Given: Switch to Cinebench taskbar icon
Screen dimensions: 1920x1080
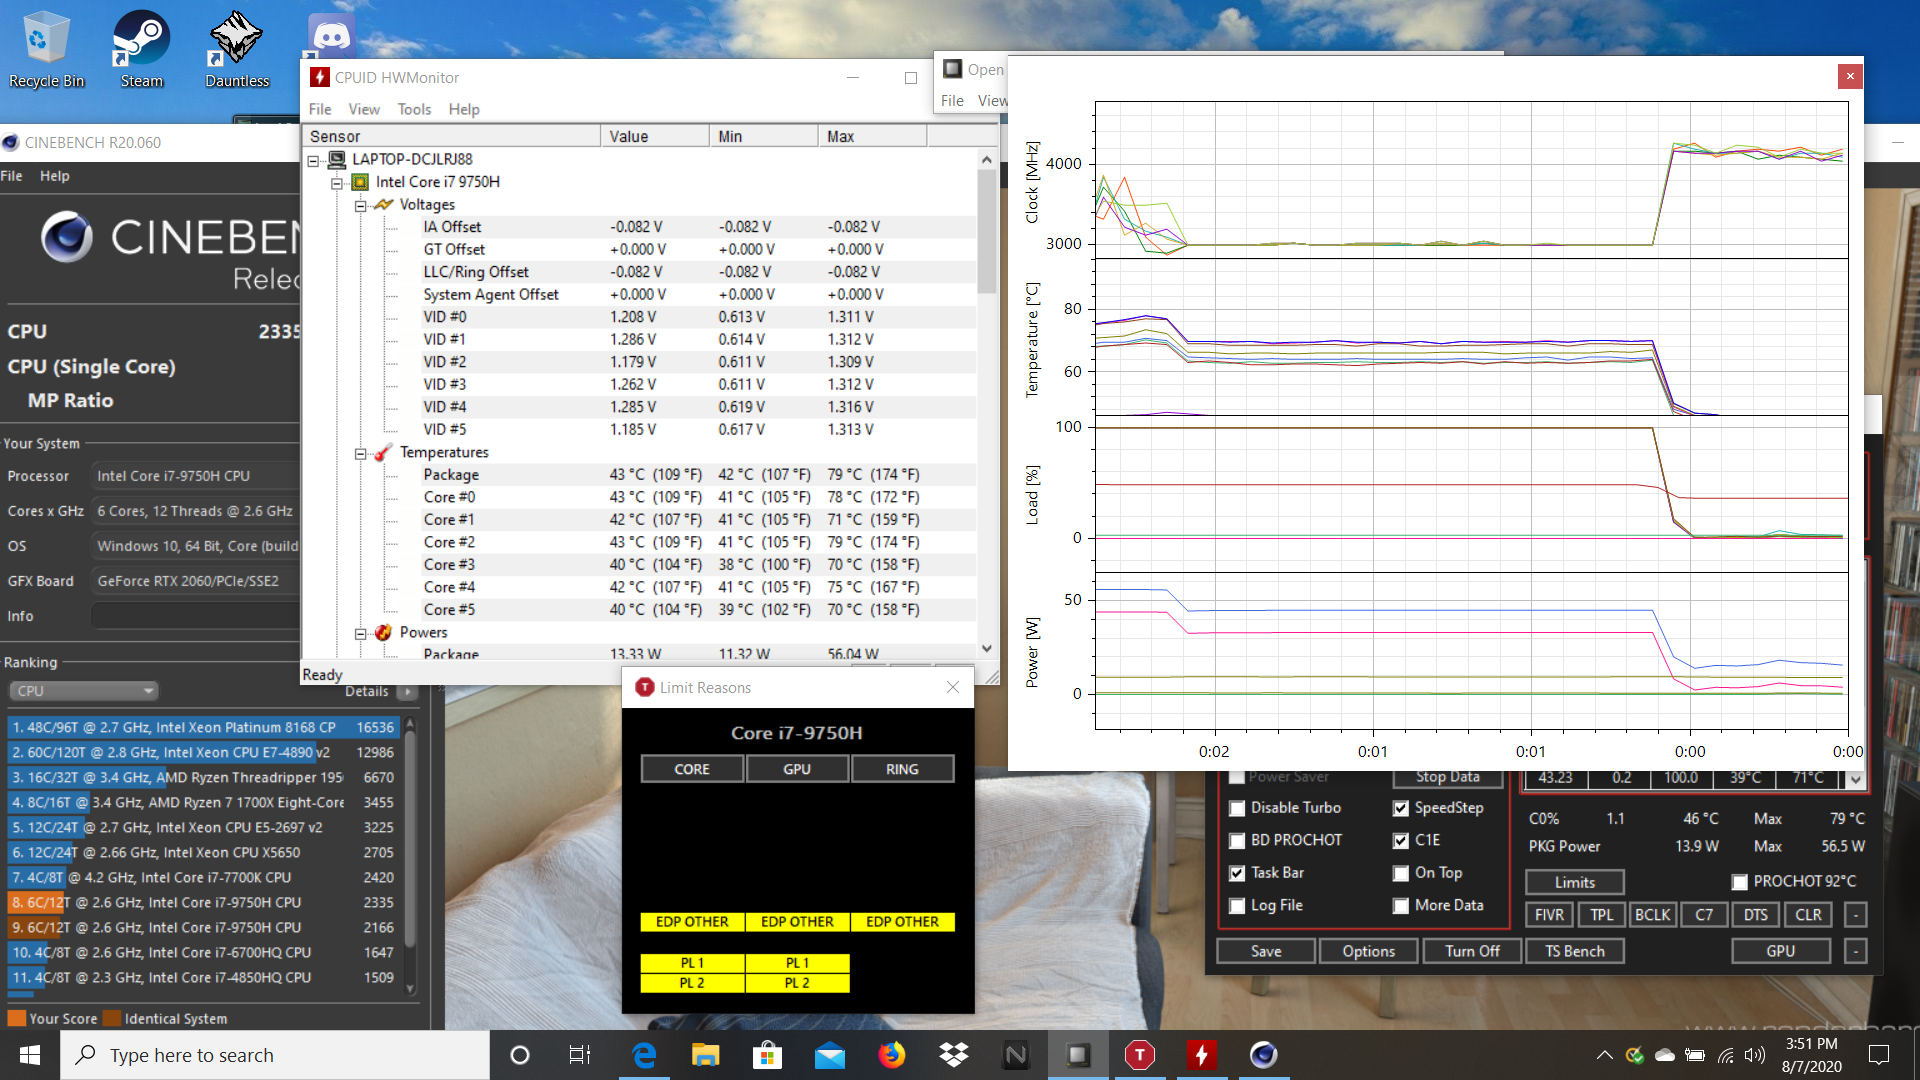Looking at the screenshot, I should [1264, 1055].
